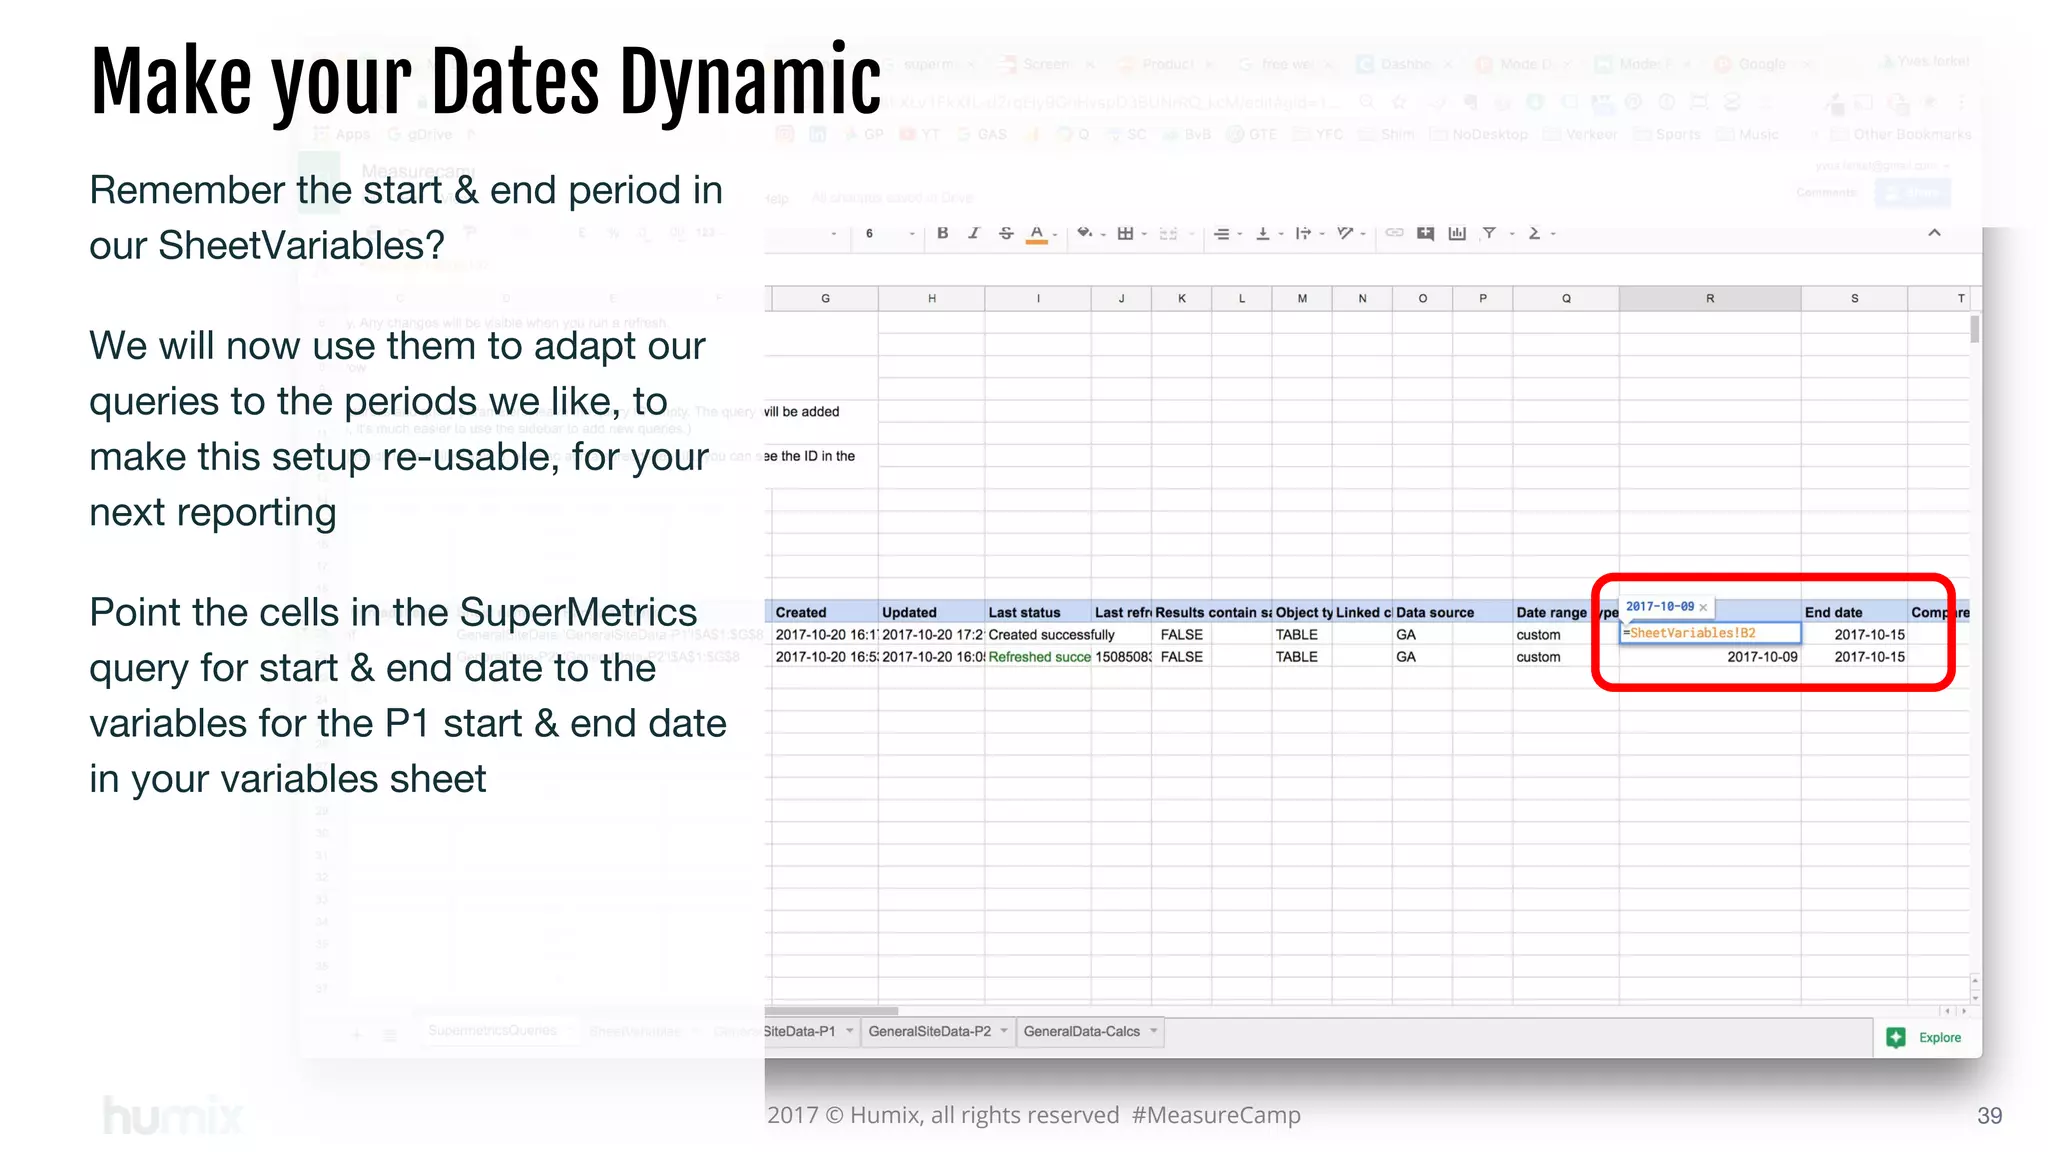Click the text wrapping icon
2048x1152 pixels.
point(1303,233)
